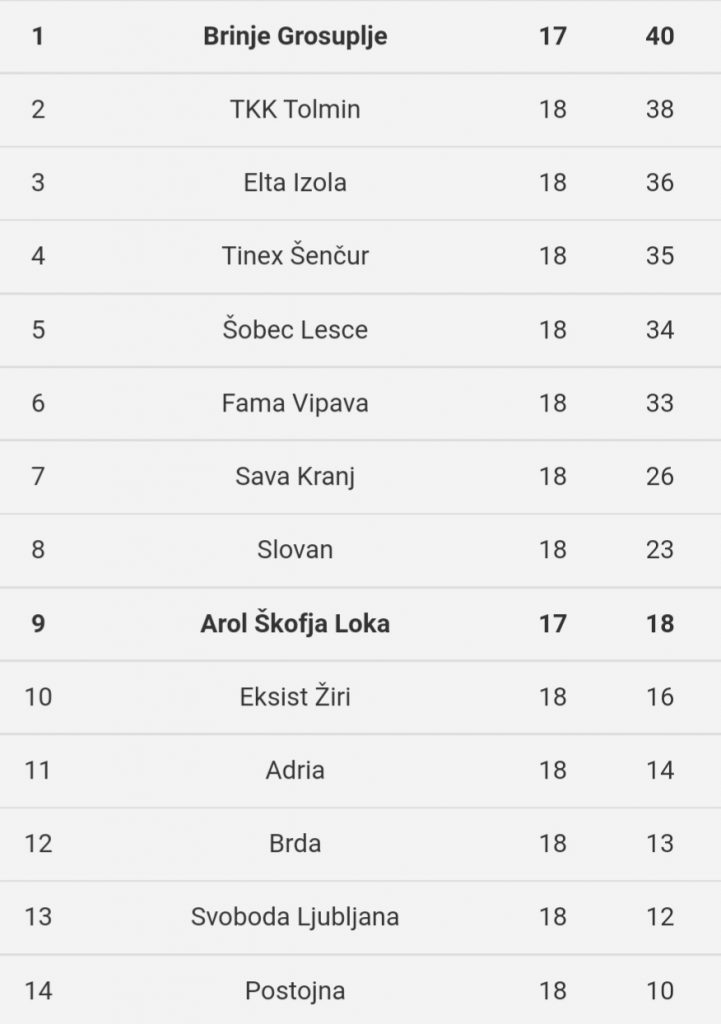Viewport: 721px width, 1024px height.
Task: Click the Brda team name
Action: [295, 843]
